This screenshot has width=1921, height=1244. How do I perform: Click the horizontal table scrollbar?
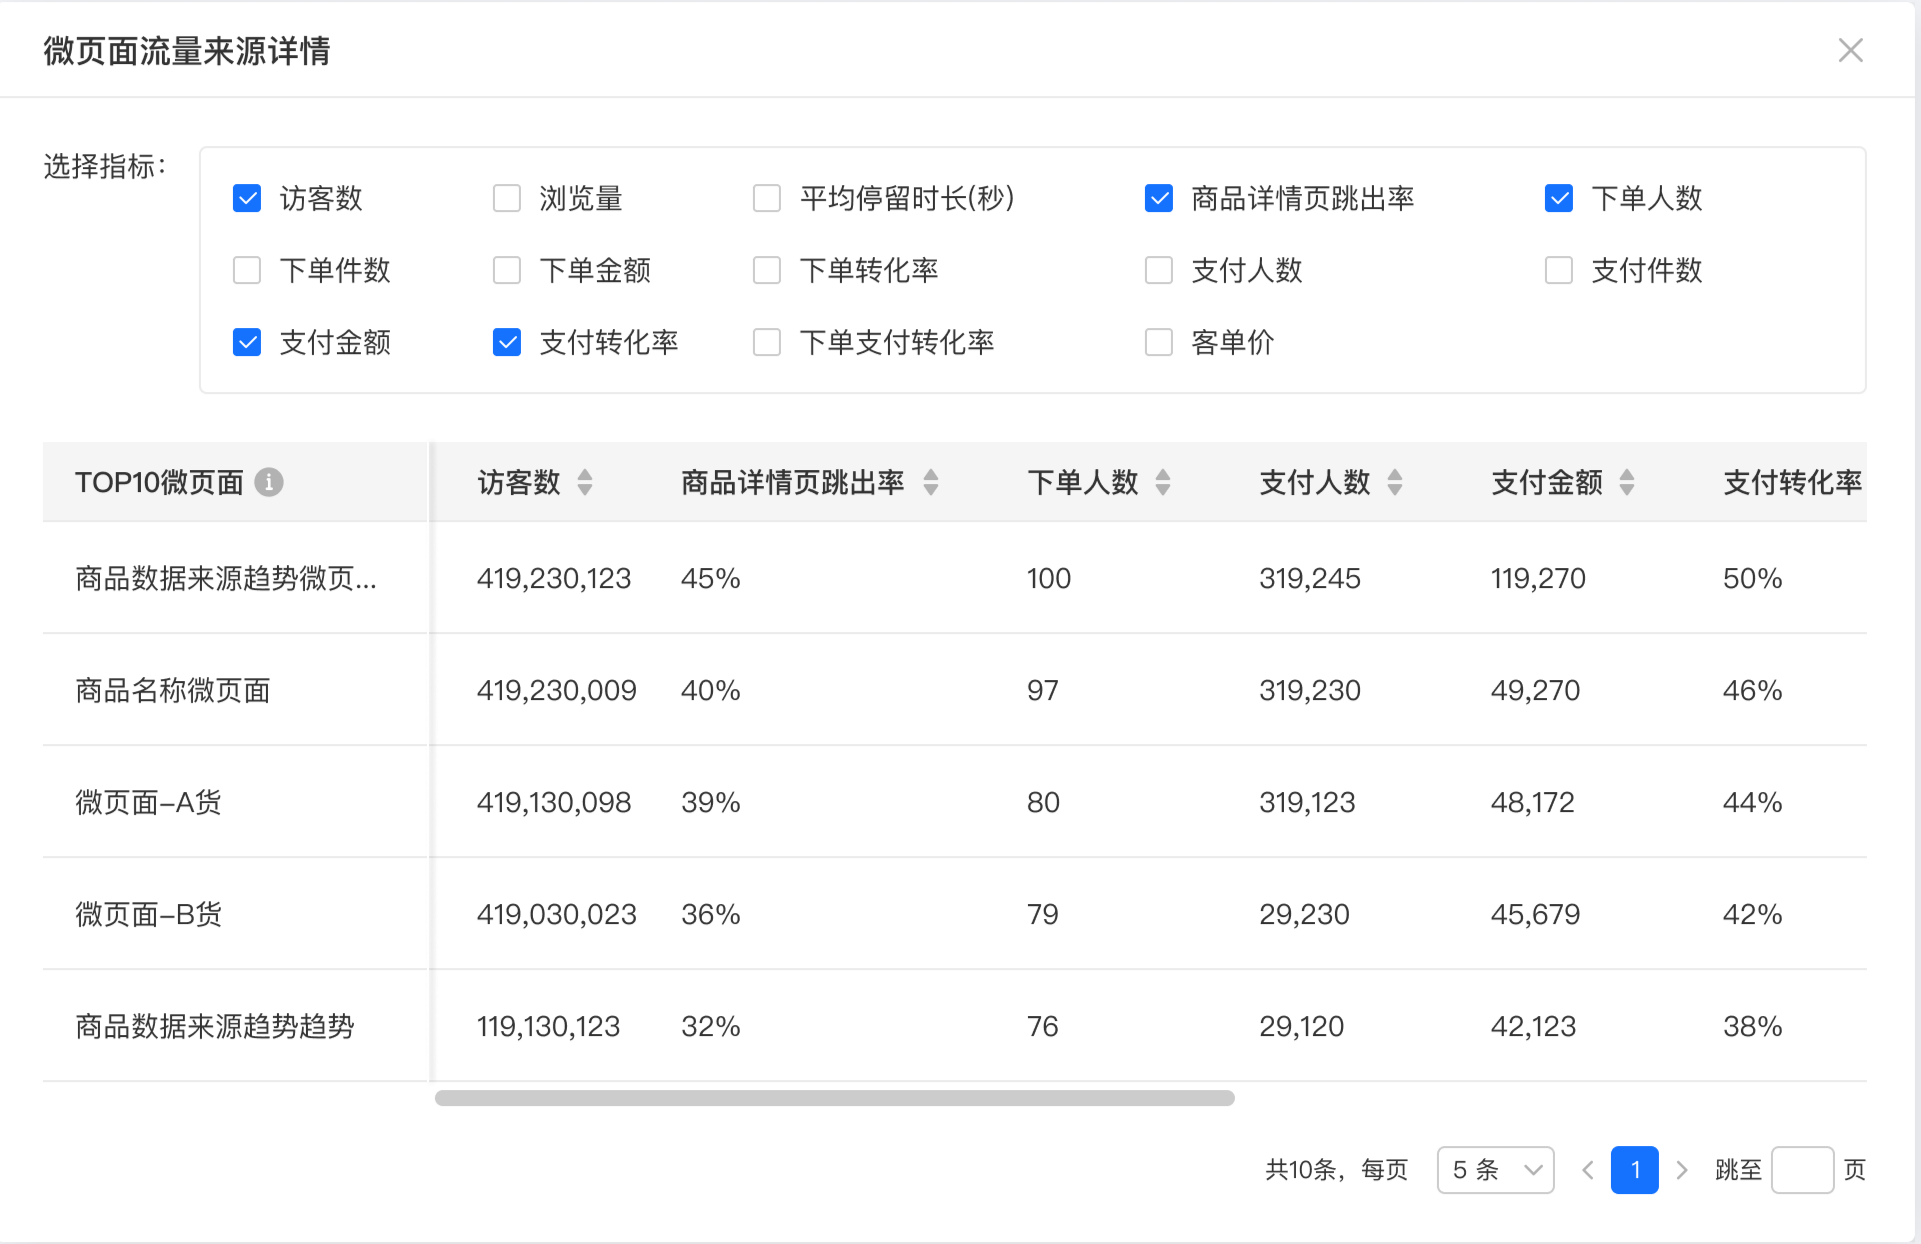835,1098
